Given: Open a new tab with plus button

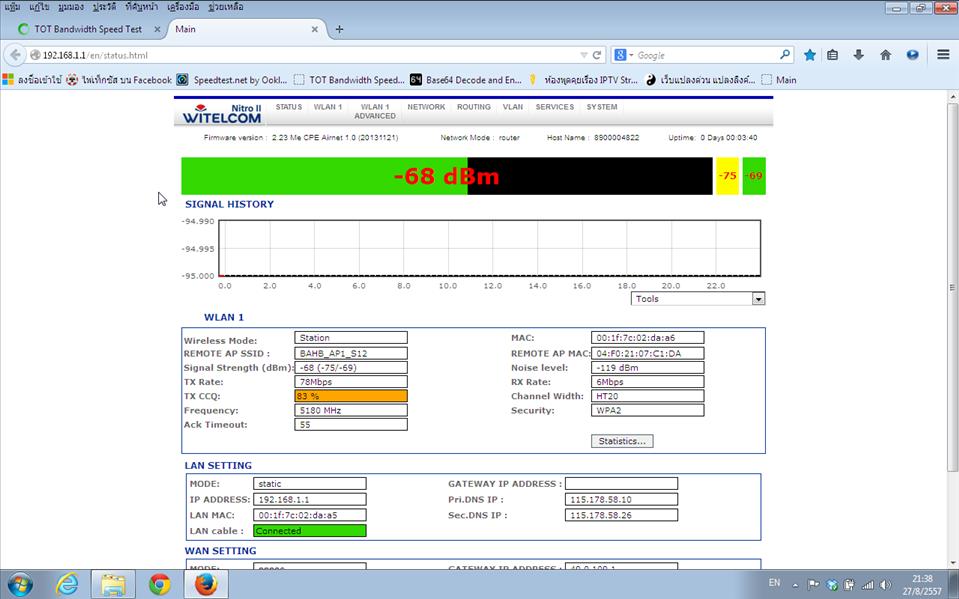Looking at the screenshot, I should click(339, 29).
